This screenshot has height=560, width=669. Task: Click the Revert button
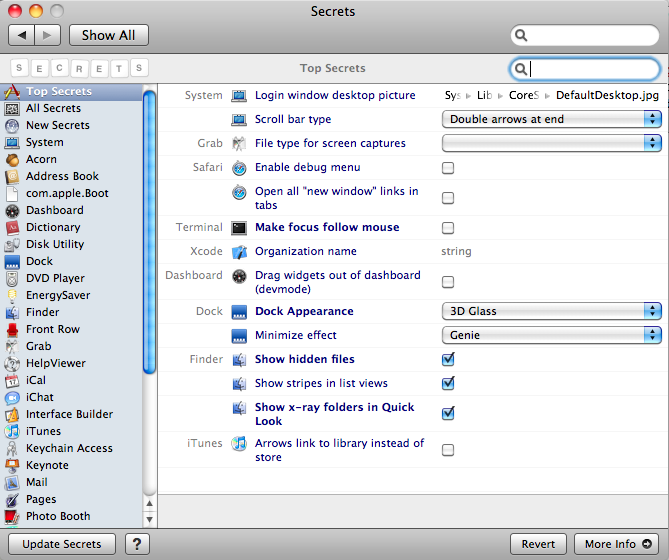[538, 544]
